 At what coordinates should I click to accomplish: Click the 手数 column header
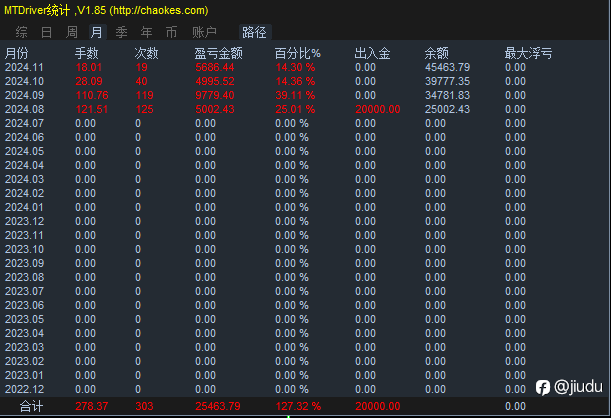click(x=87, y=53)
